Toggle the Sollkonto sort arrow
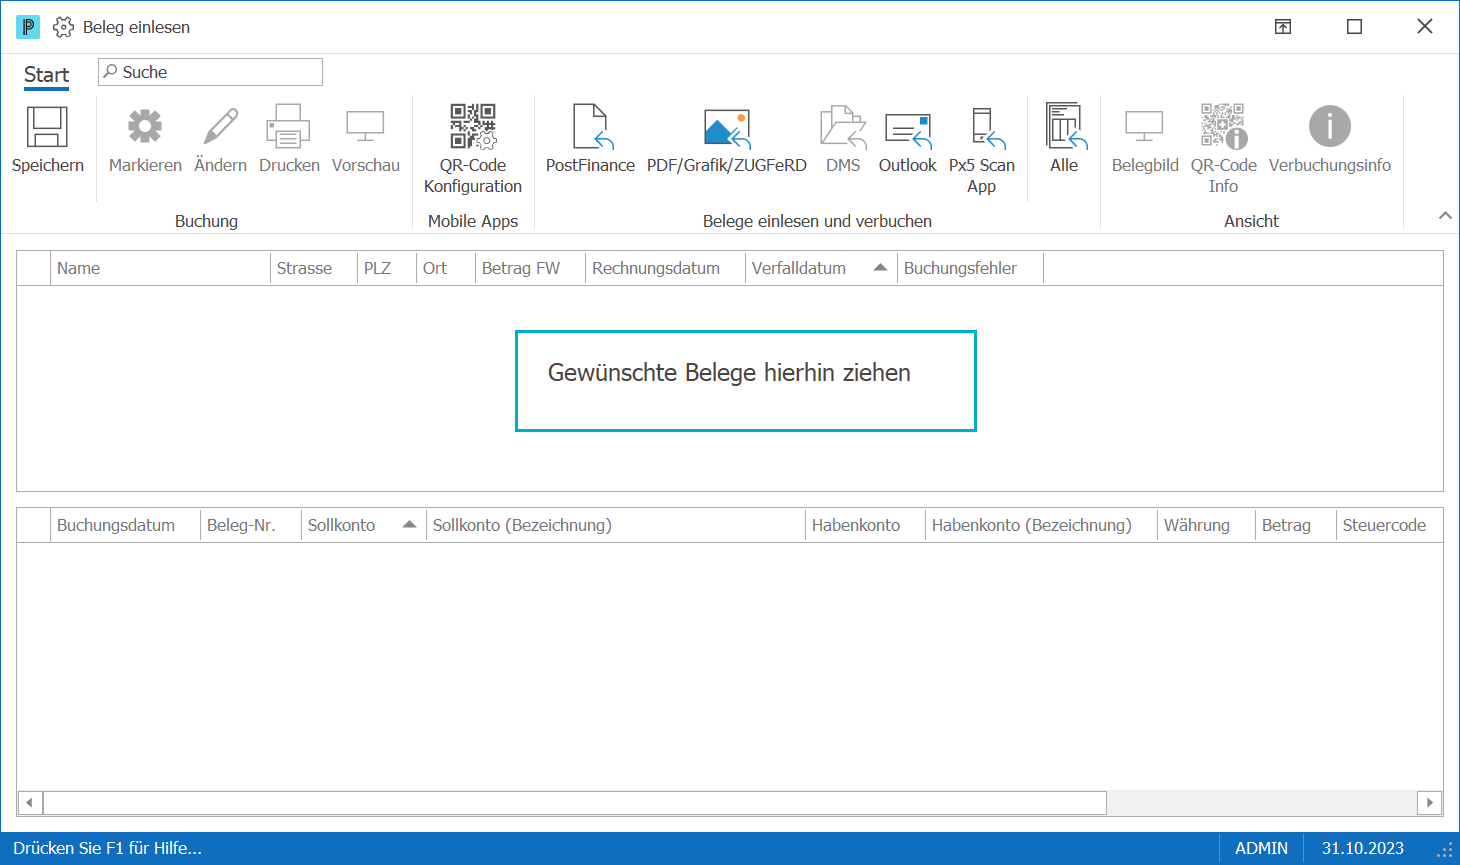Viewport: 1460px width, 865px height. point(409,524)
